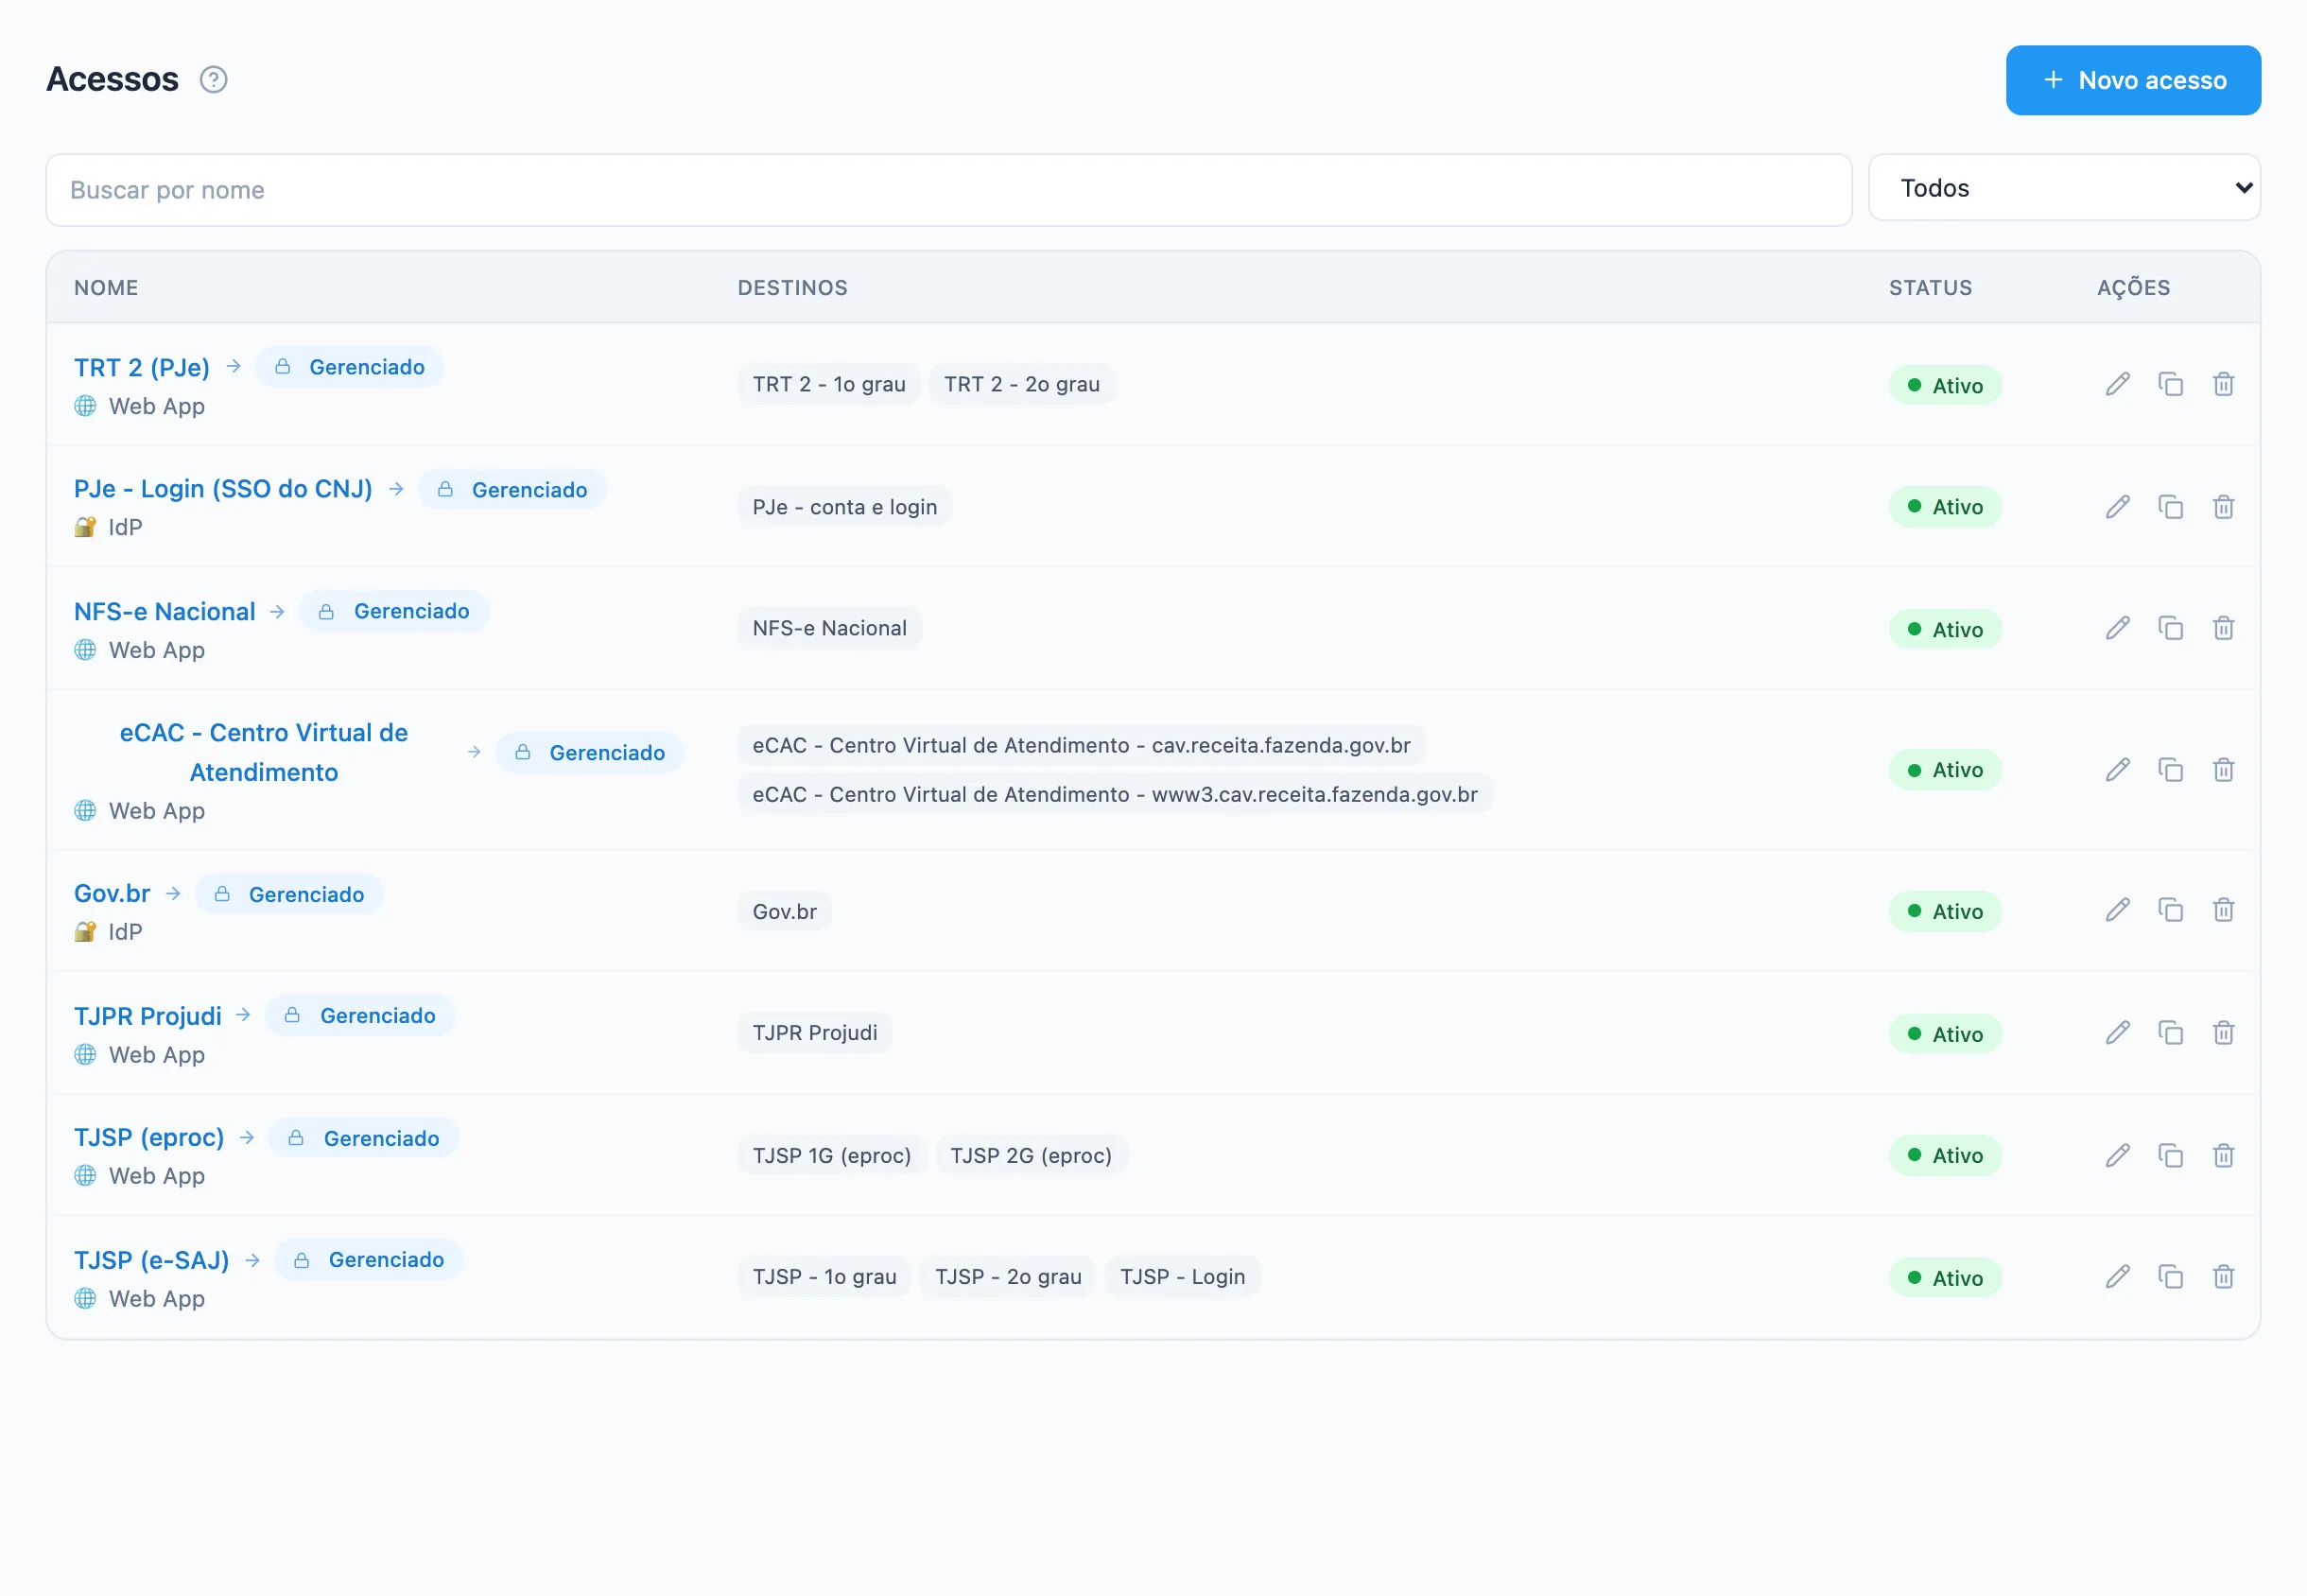
Task: Click the DESTINOS column header
Action: 793,288
